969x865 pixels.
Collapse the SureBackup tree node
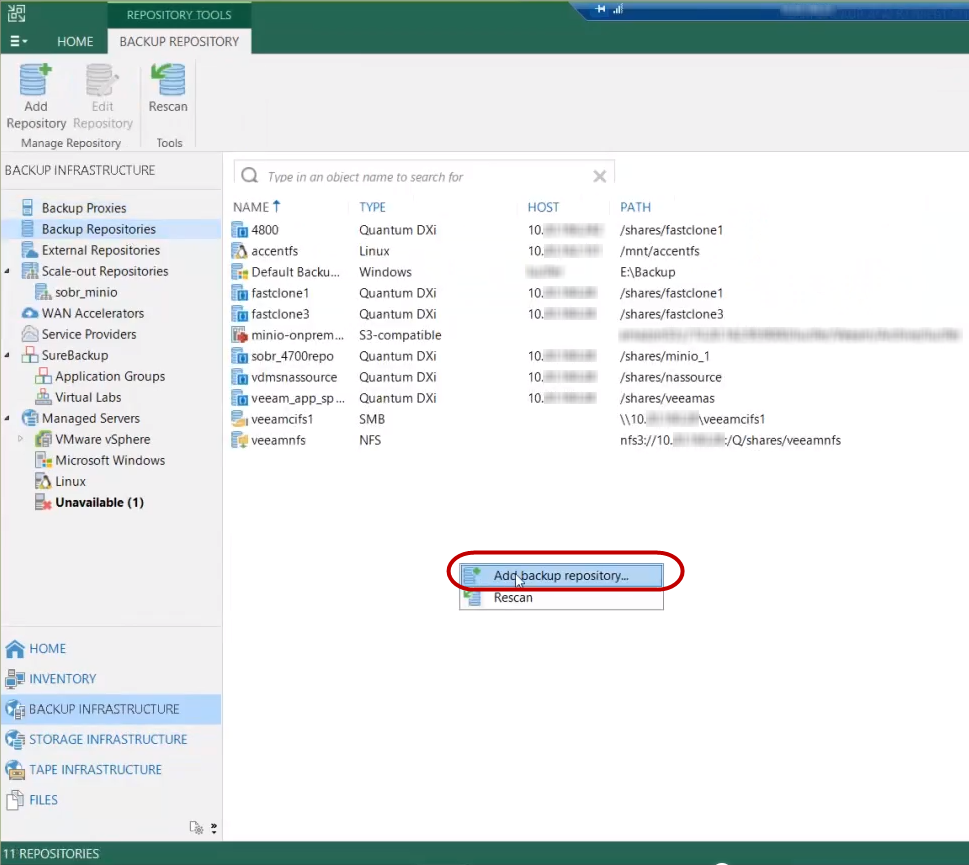8,355
